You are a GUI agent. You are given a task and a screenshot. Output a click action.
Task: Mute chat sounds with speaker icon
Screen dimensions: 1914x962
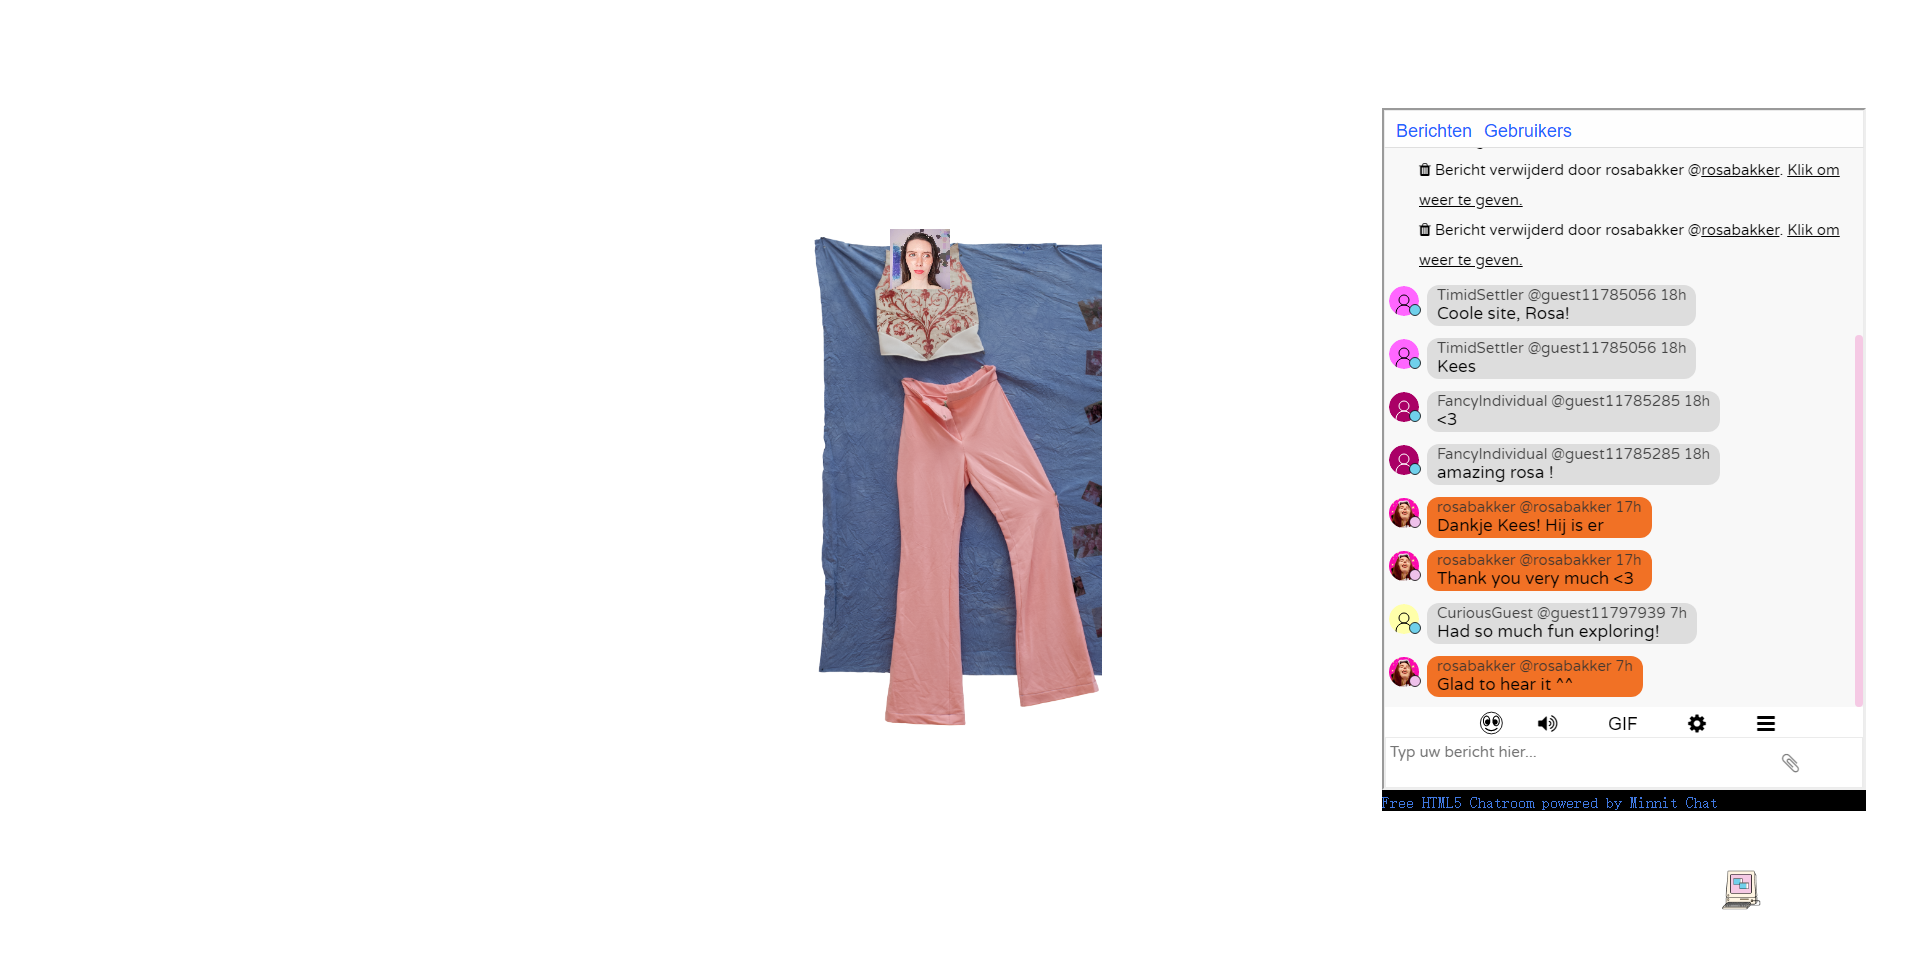tap(1547, 723)
